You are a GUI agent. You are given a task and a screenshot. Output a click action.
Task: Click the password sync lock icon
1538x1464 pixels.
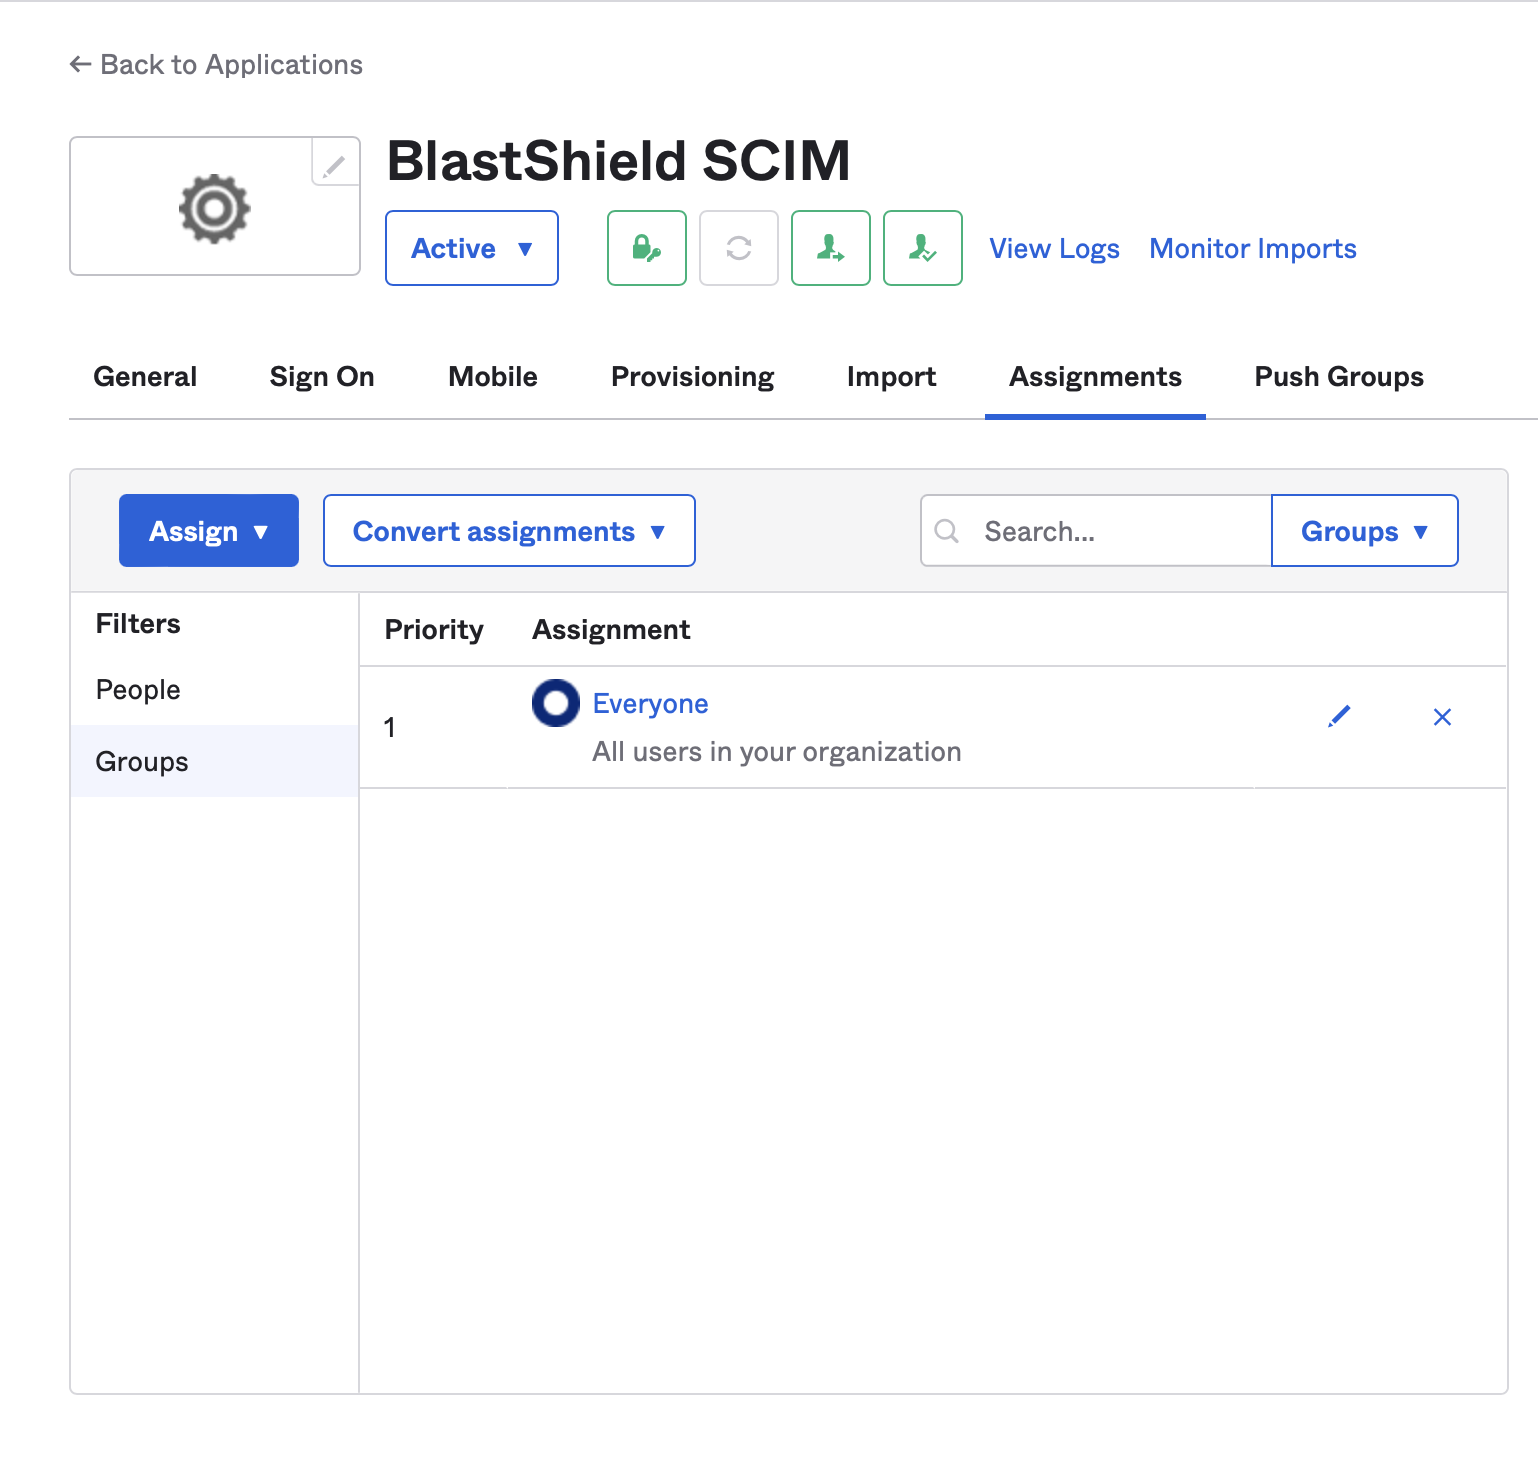point(646,248)
